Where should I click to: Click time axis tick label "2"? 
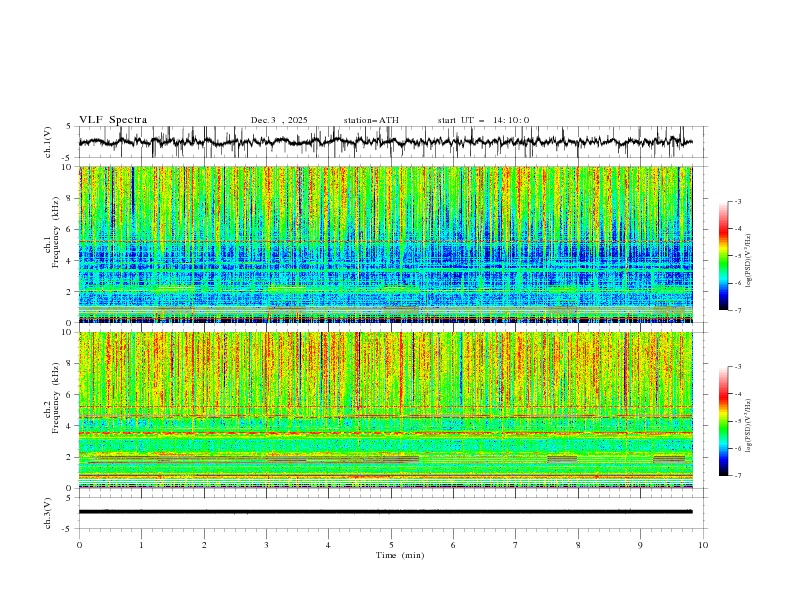point(204,545)
